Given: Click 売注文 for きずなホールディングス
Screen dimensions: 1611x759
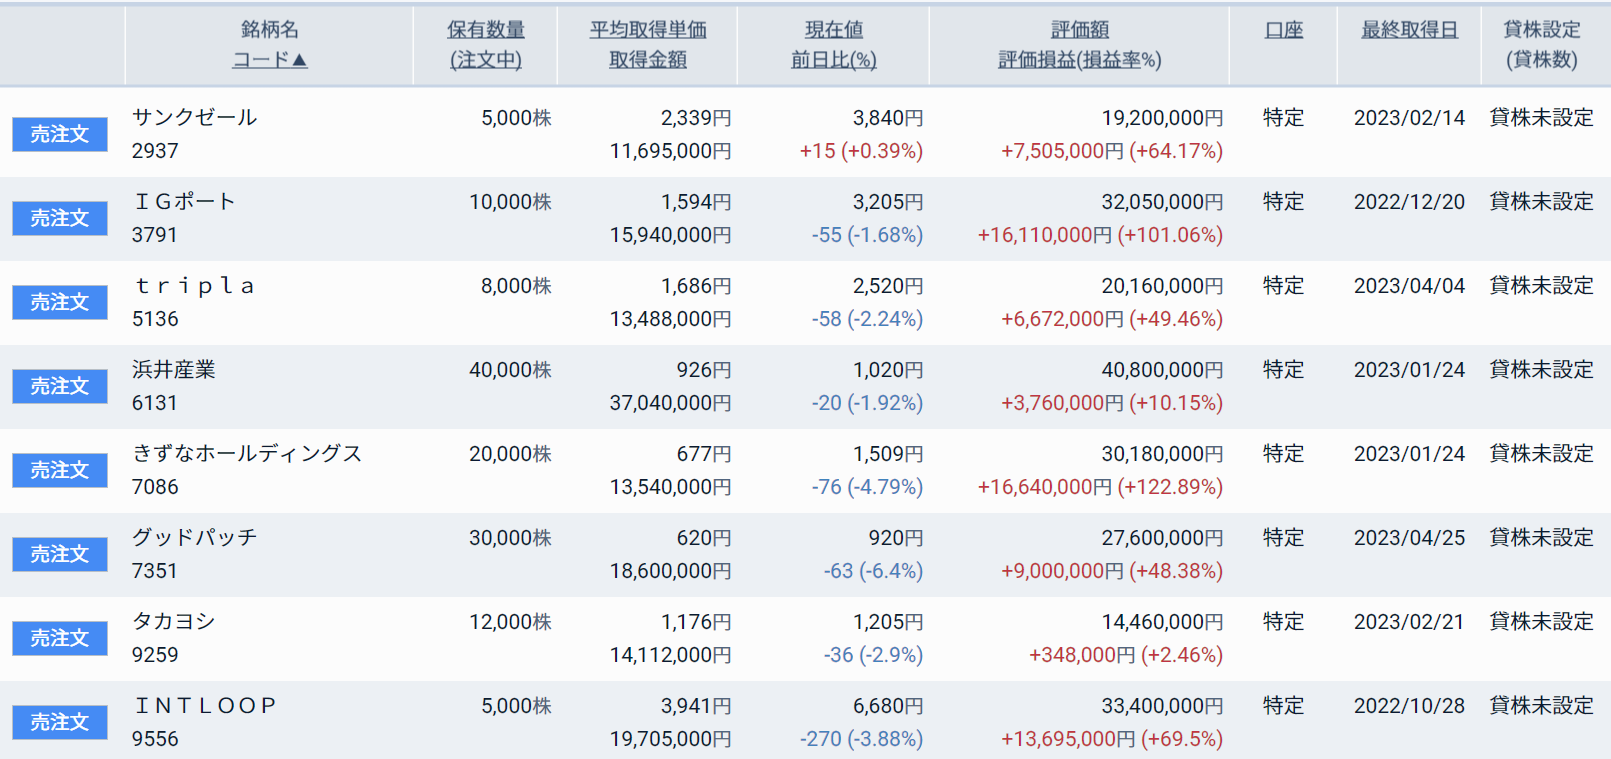Looking at the screenshot, I should pos(60,470).
